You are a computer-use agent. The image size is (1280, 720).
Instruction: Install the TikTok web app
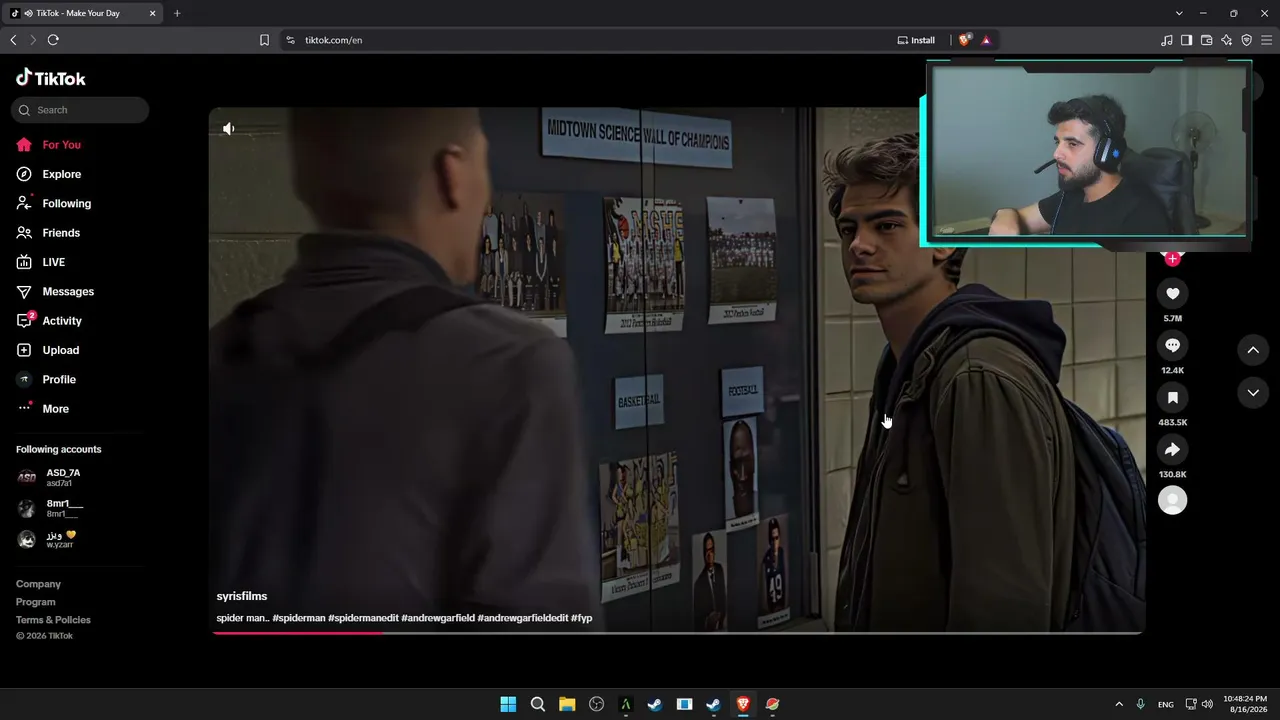click(917, 40)
